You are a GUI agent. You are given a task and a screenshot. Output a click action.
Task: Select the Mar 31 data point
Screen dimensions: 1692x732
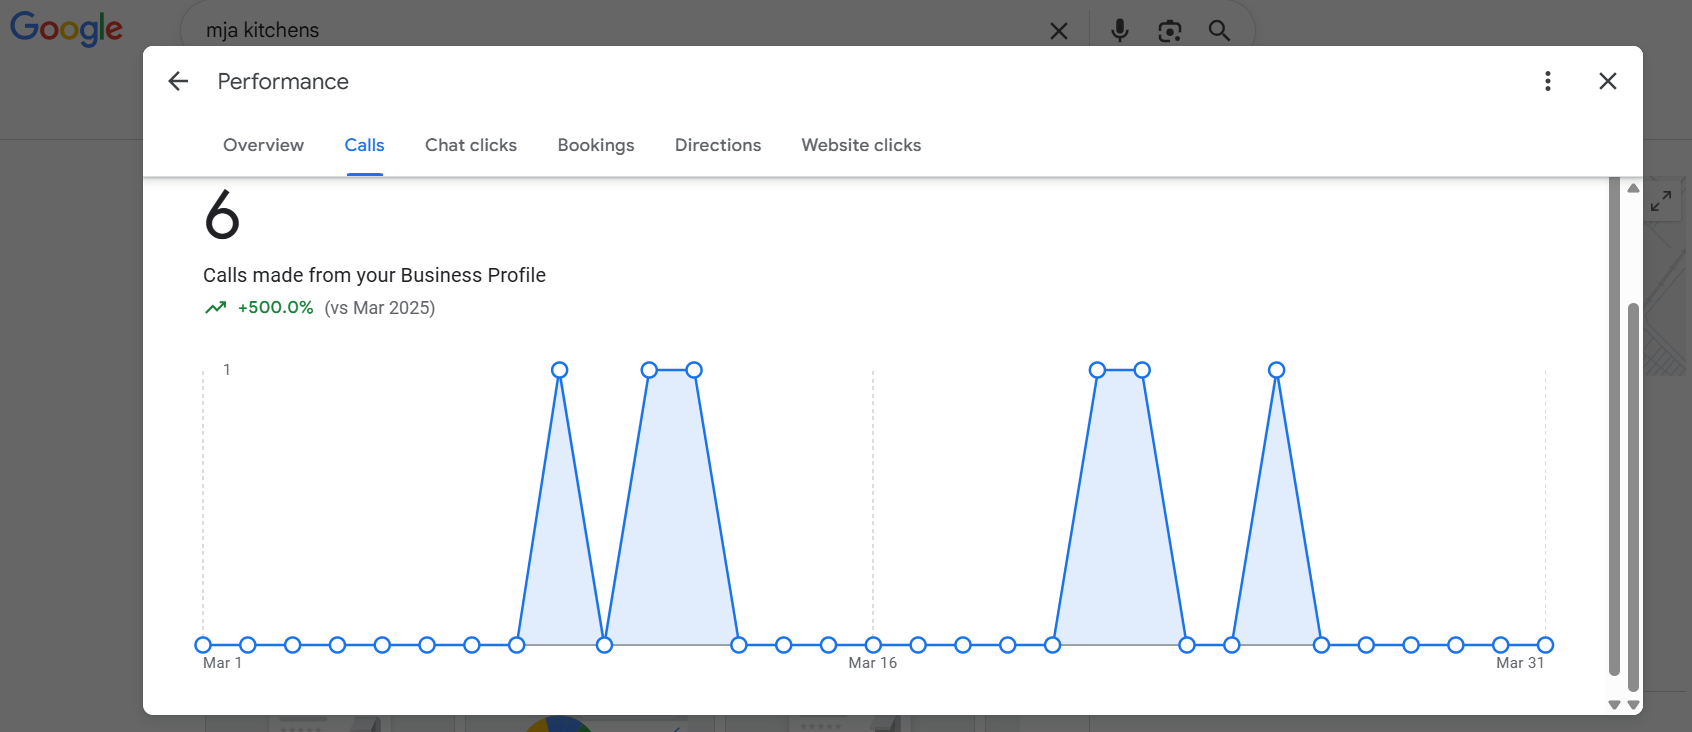click(1545, 645)
